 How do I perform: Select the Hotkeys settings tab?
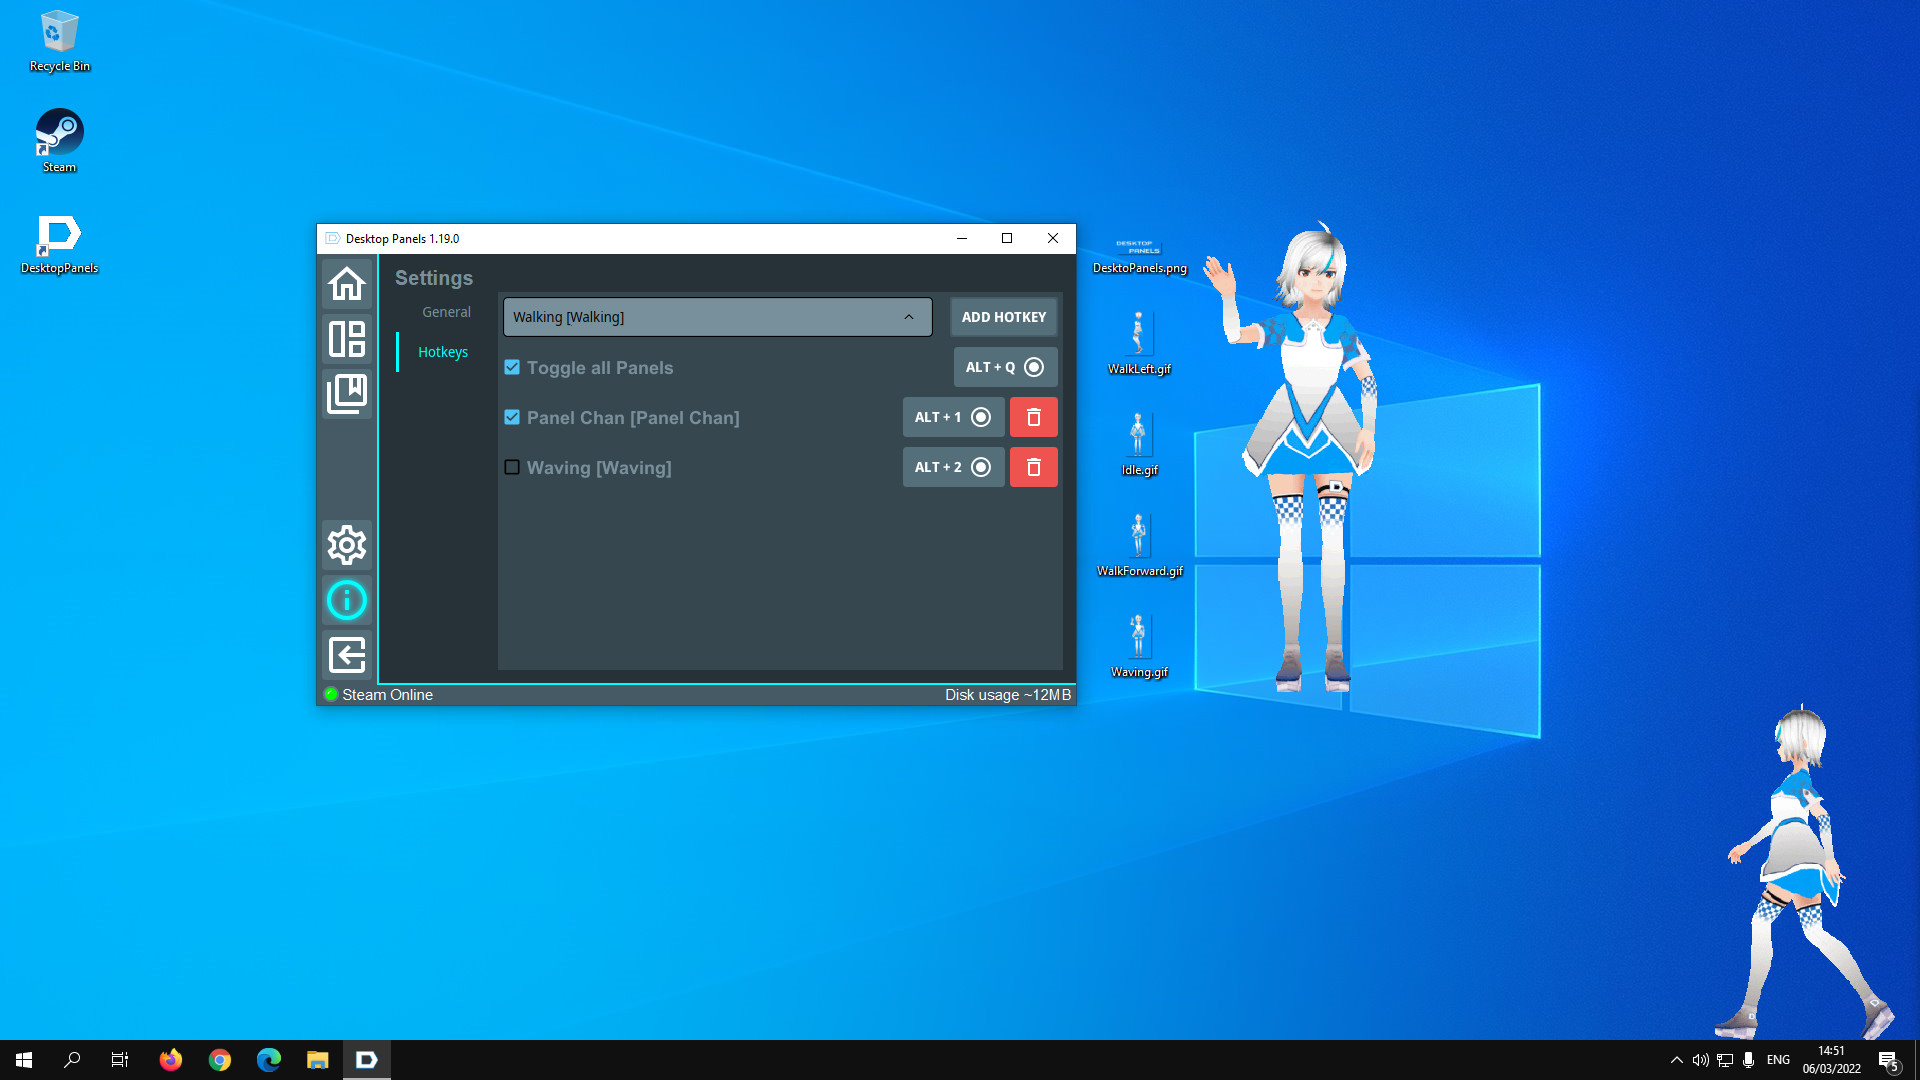[443, 352]
